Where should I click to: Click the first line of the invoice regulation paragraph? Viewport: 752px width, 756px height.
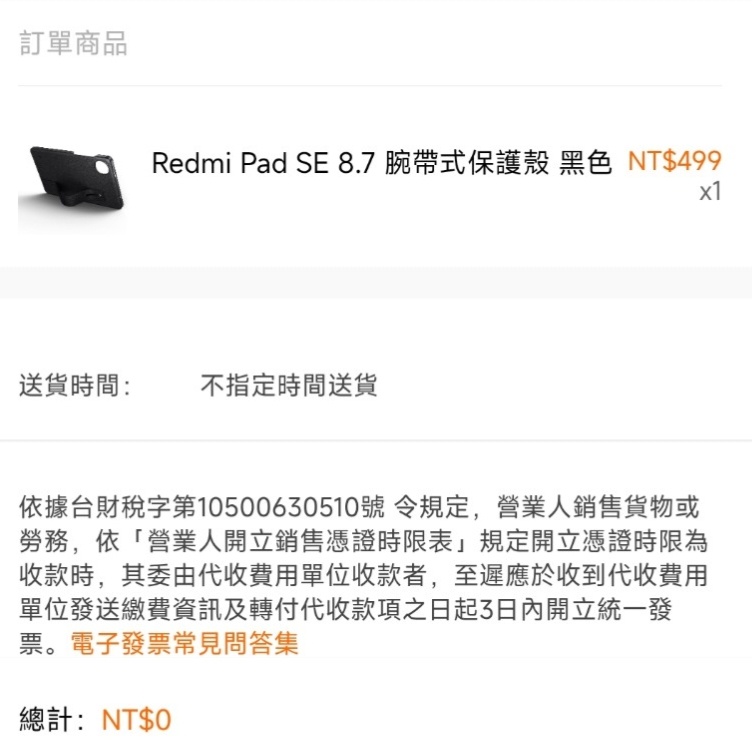(359, 507)
